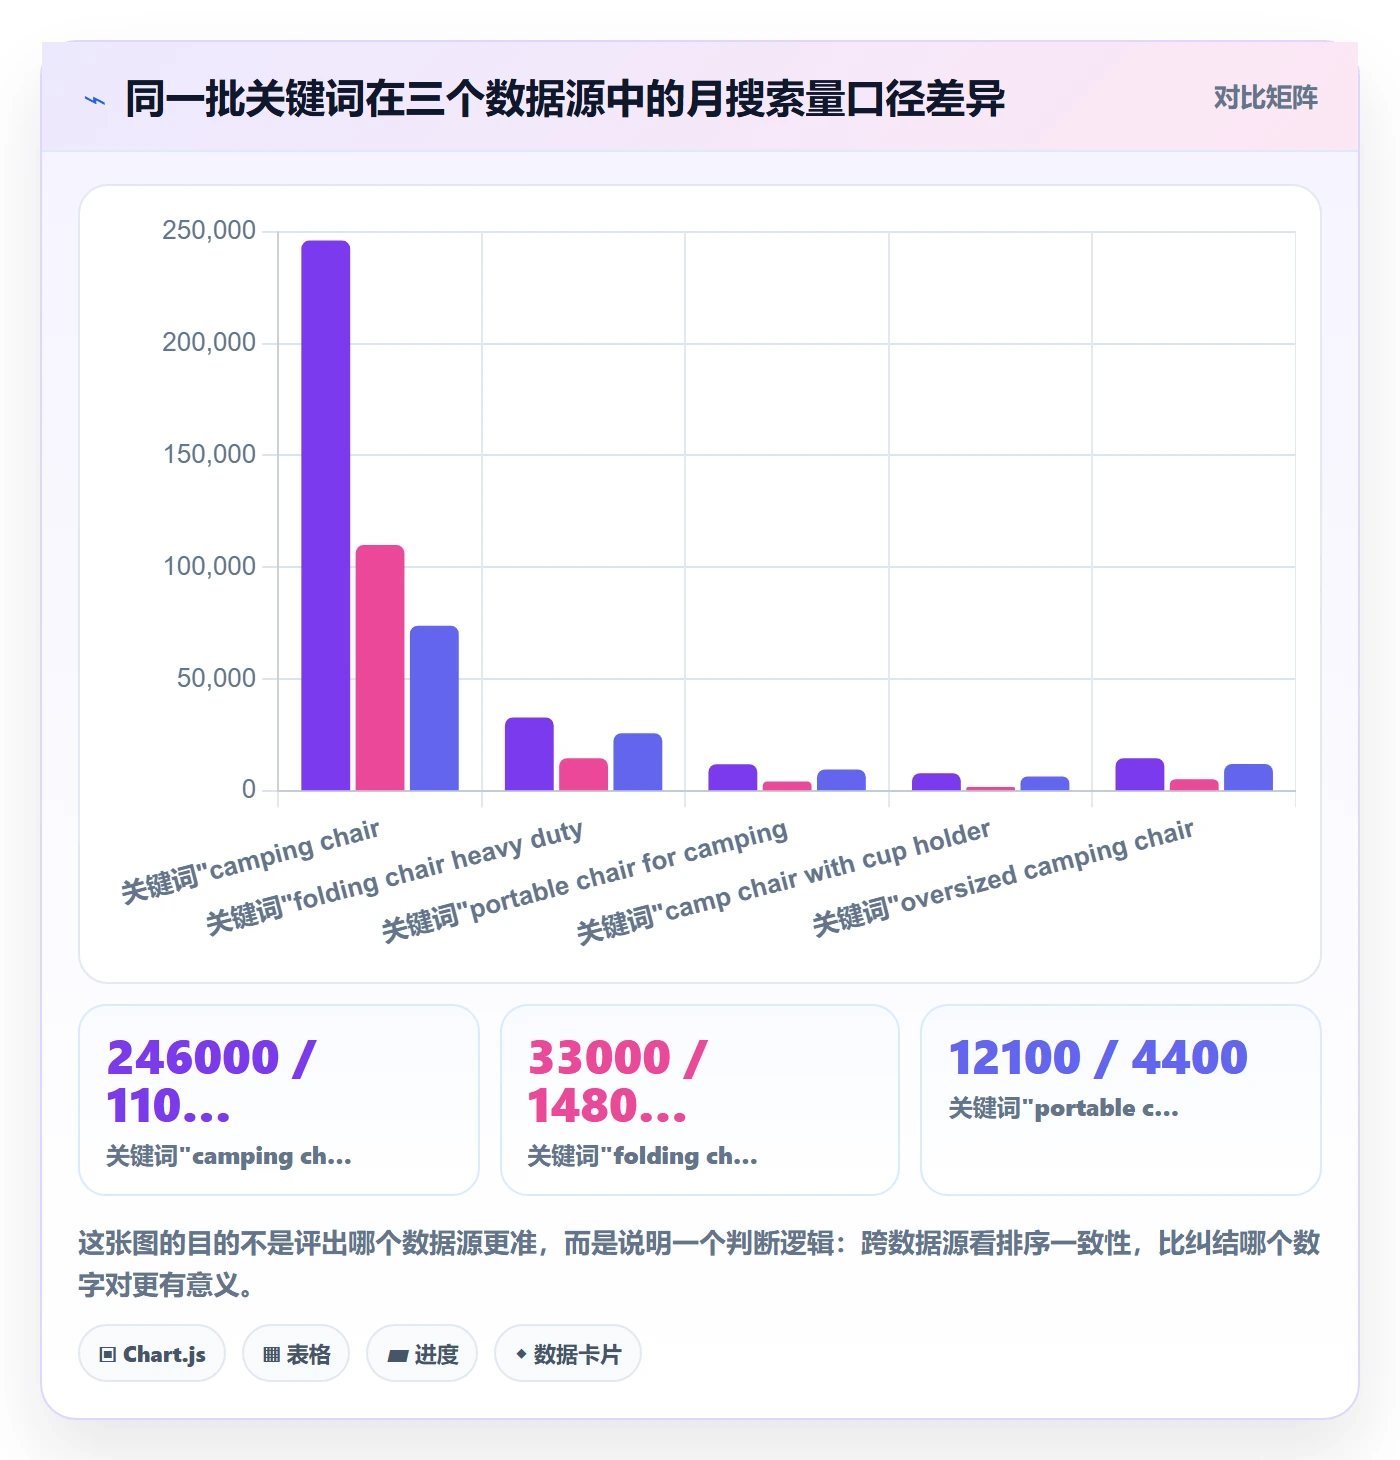
Task: Click the 150,000 y-axis label
Action: 209,455
